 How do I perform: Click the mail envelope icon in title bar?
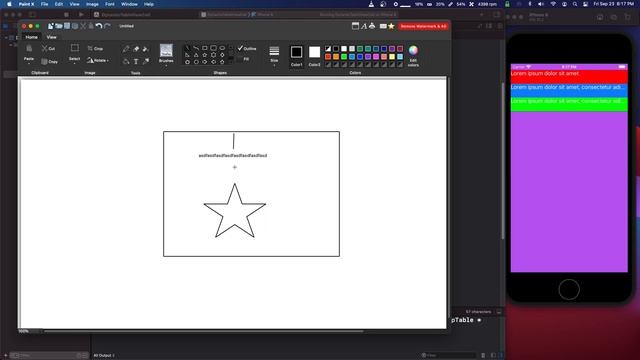[x=383, y=26]
